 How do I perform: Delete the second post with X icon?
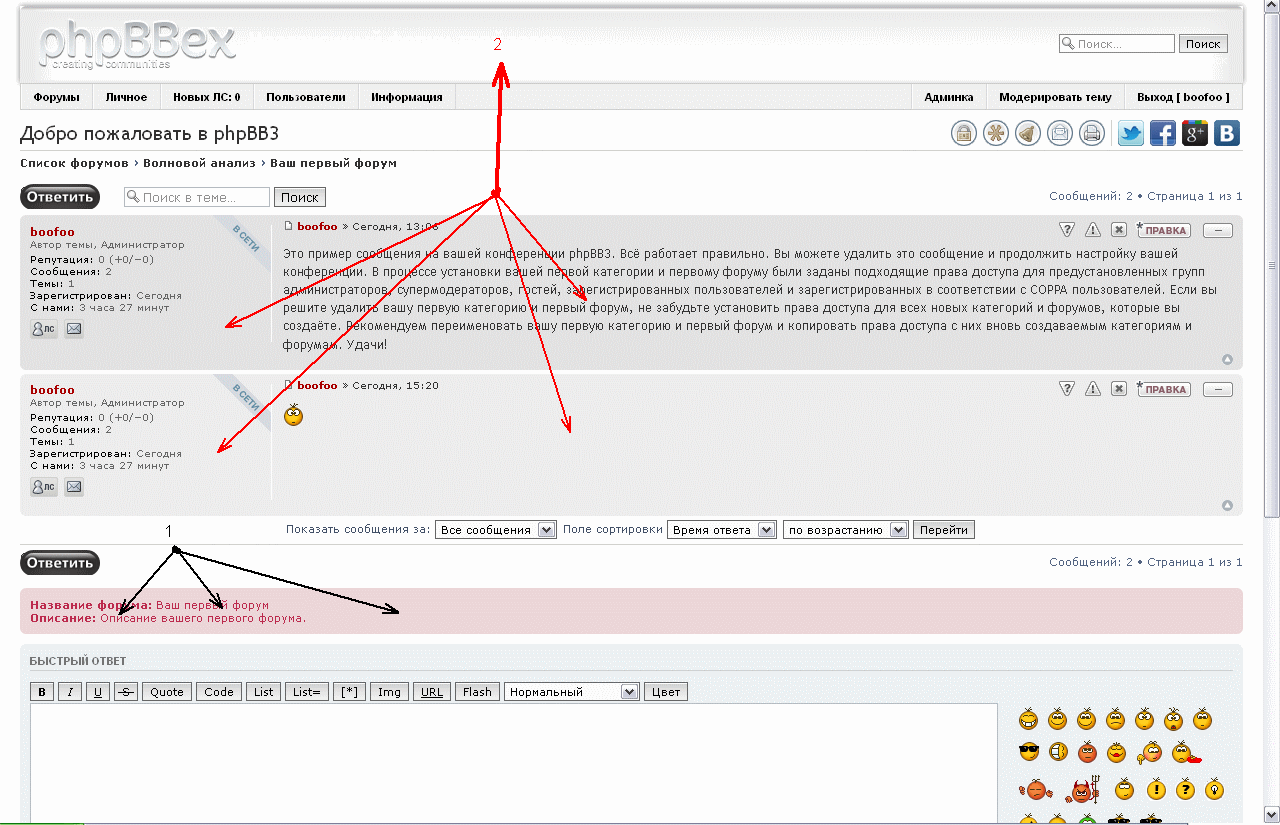(1119, 389)
